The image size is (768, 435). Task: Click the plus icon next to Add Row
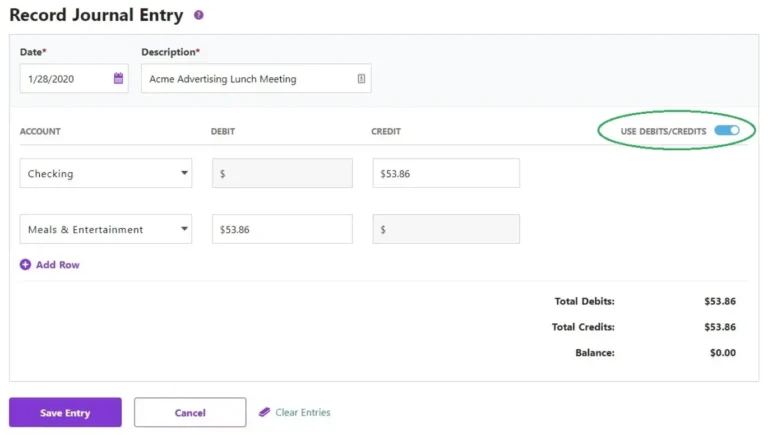pyautogui.click(x=25, y=265)
